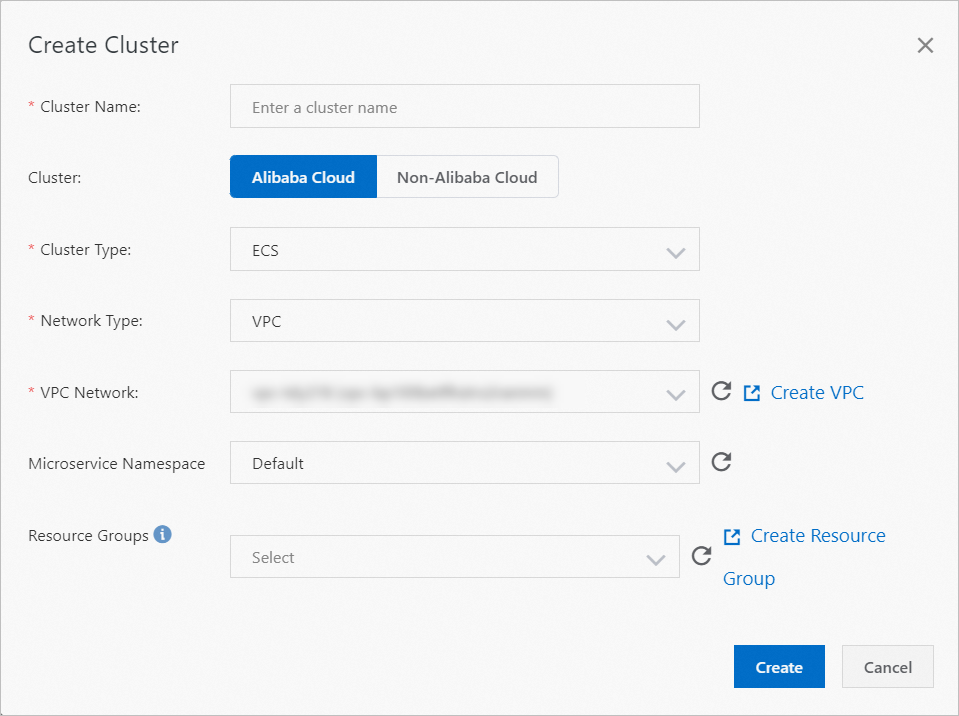
Task: Click the Create Resource Group link
Action: pyautogui.click(x=804, y=557)
